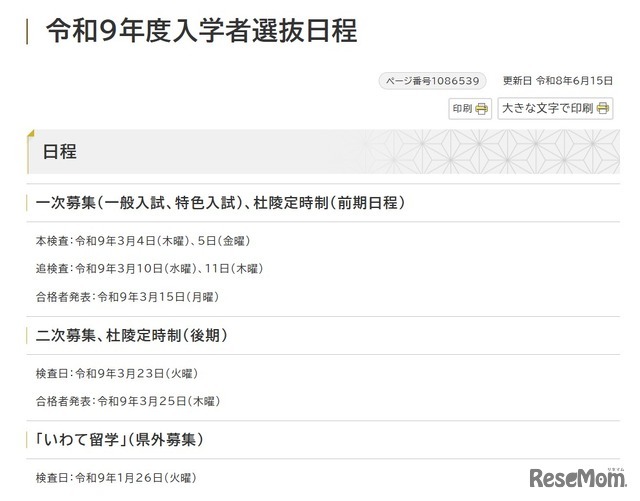Select the ページ番号1086539 badge
The width and height of the screenshot is (640, 501).
[433, 81]
